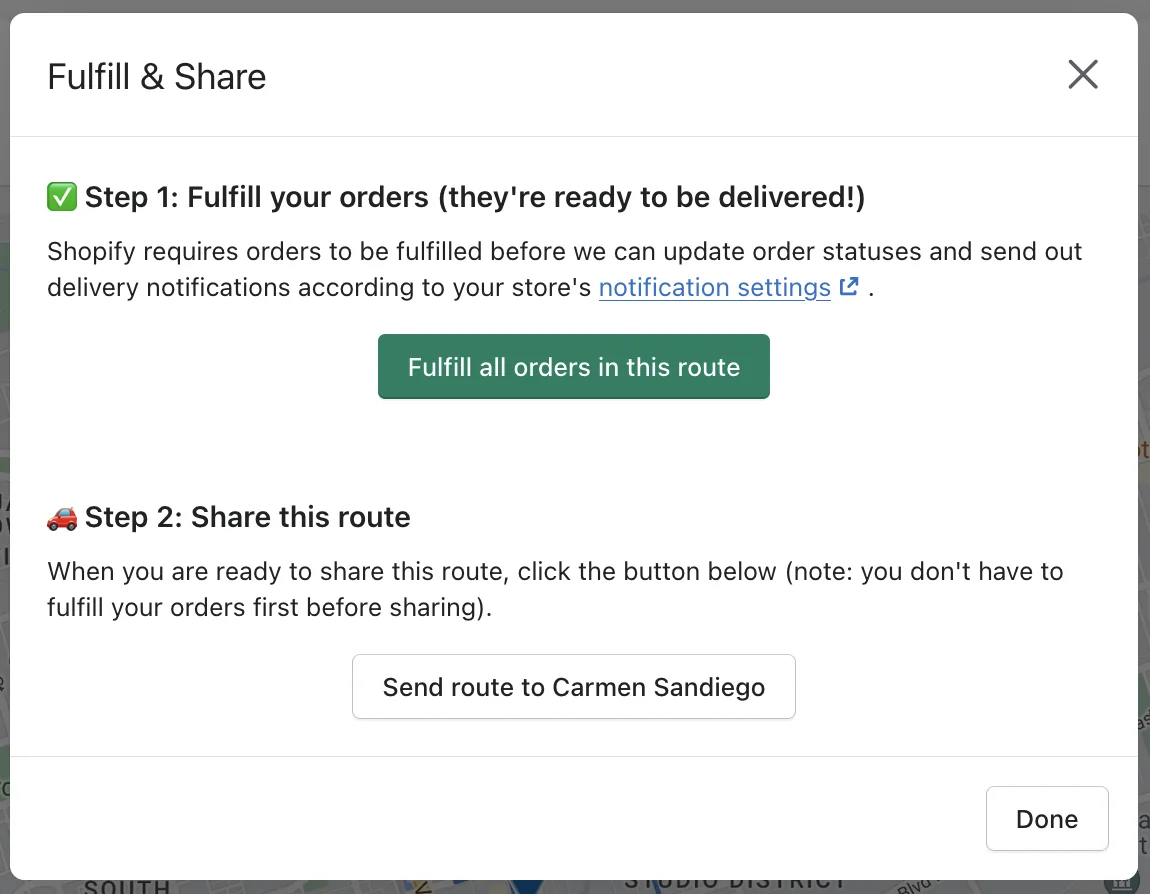Click the Step 2: Share this route heading

tap(247, 517)
